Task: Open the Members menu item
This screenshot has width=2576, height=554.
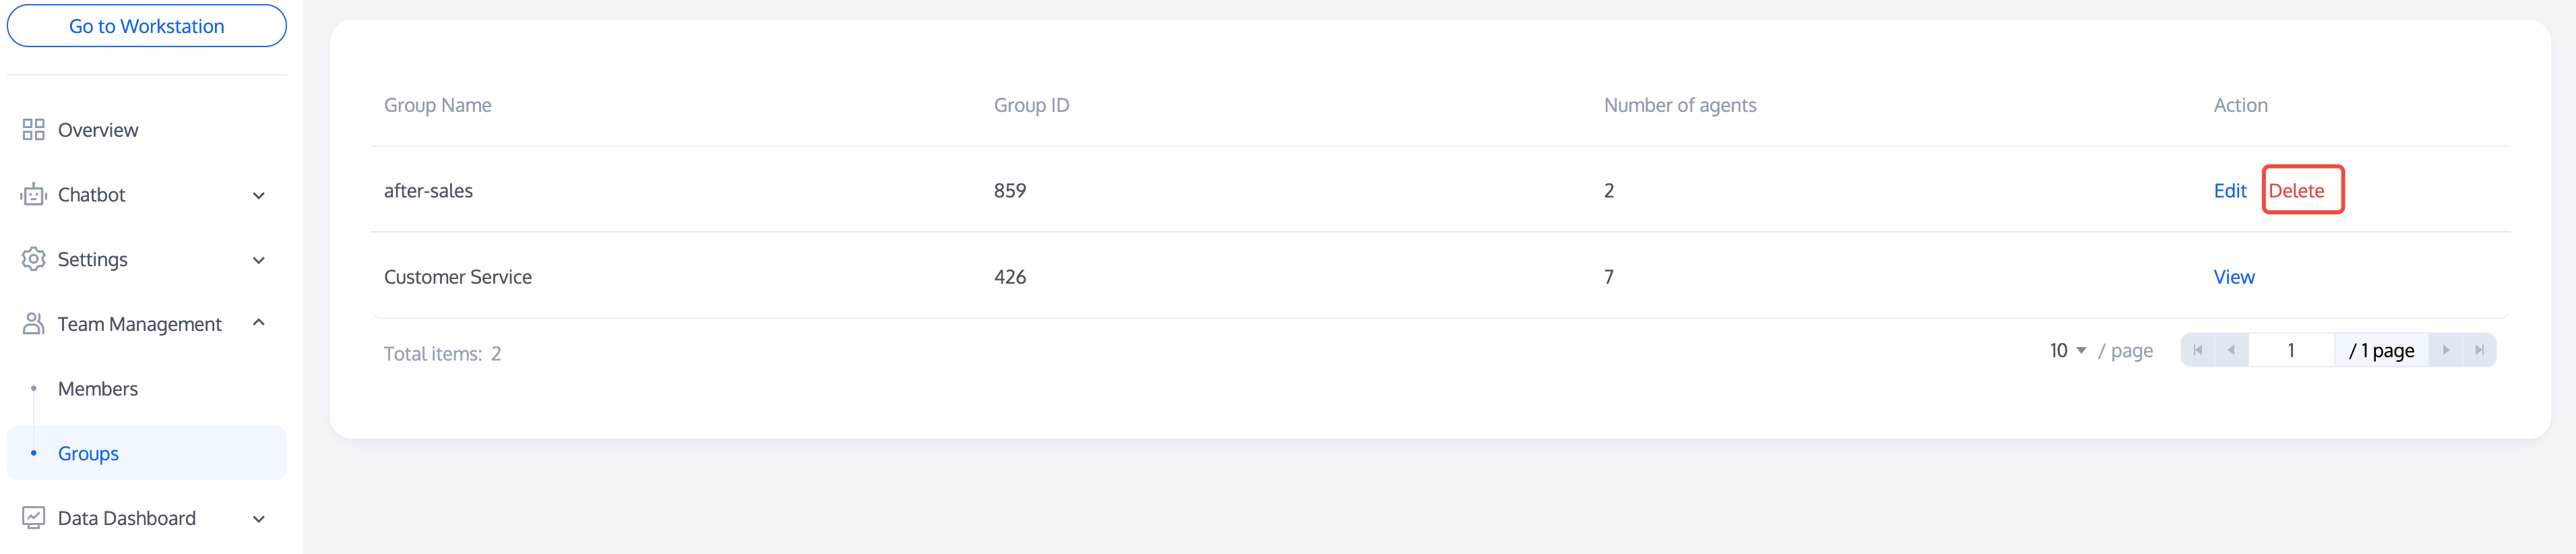Action: click(98, 389)
